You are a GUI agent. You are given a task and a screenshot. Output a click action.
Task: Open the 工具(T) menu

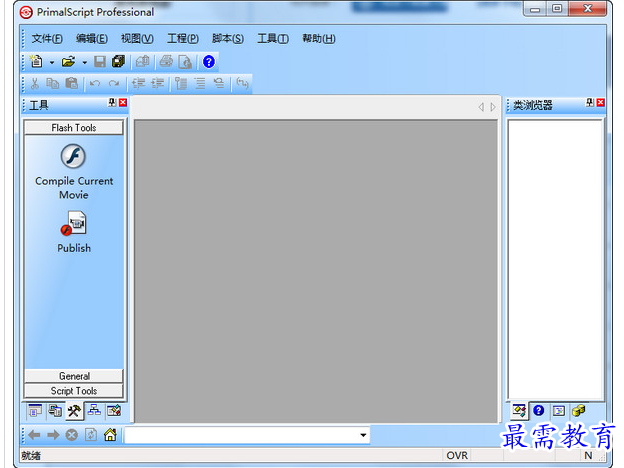point(273,39)
